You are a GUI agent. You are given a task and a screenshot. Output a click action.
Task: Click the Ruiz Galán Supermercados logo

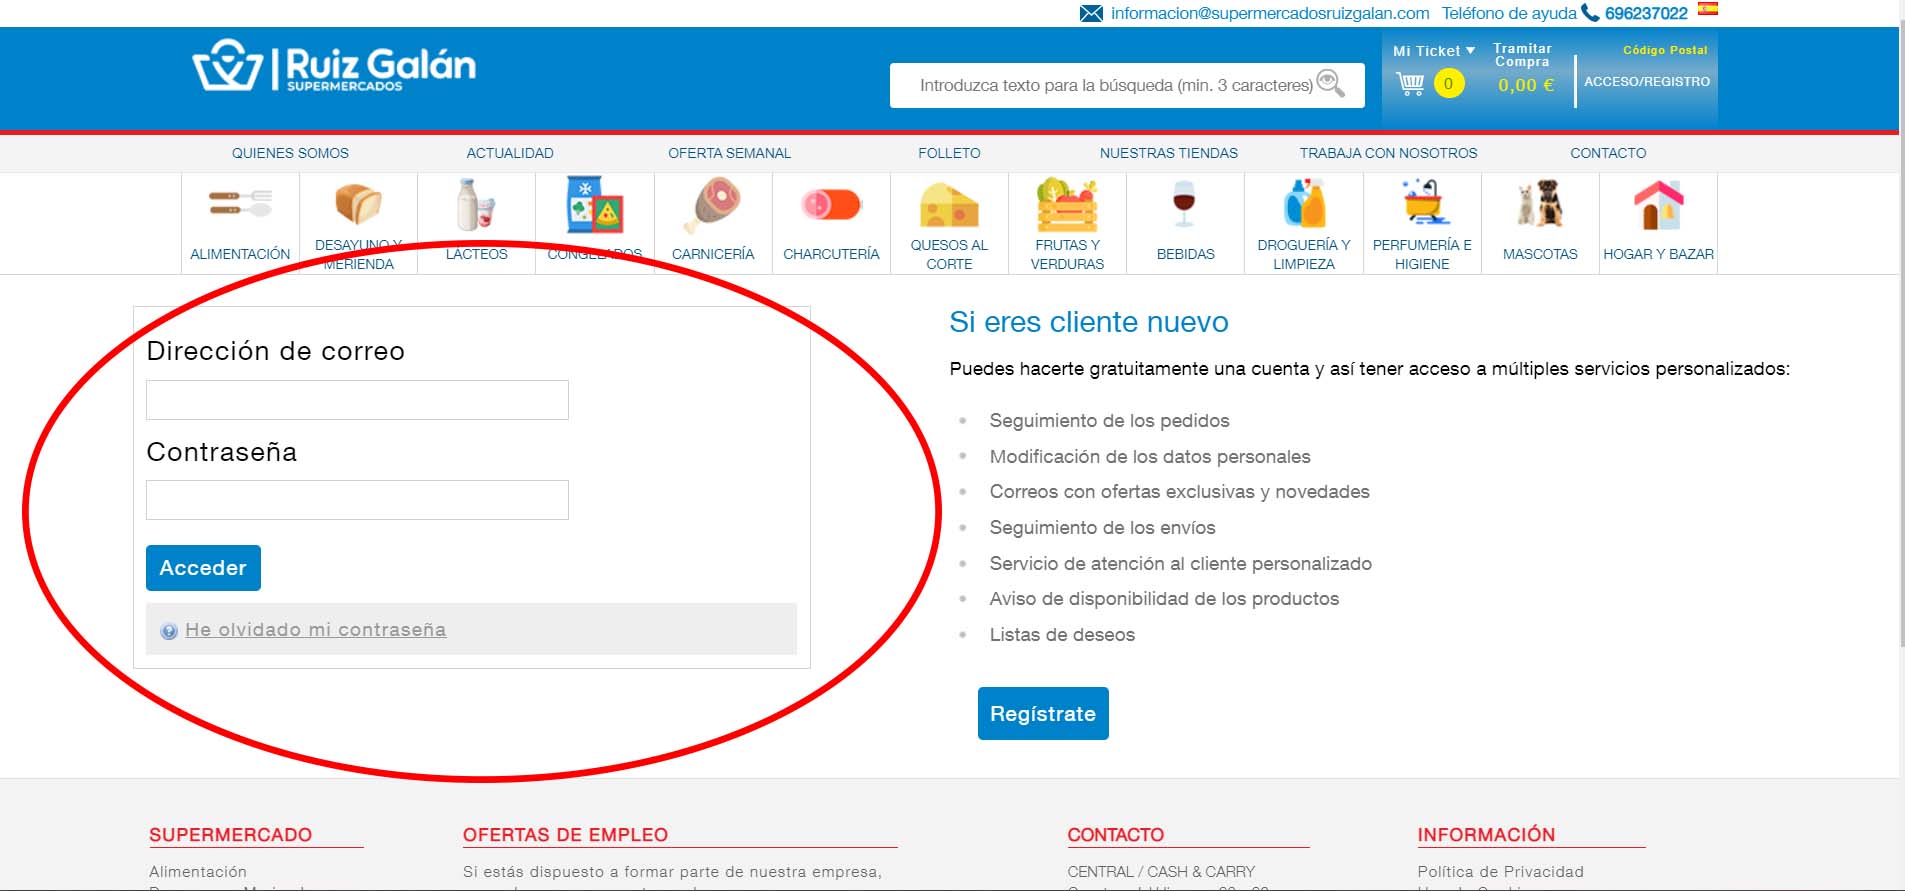(x=334, y=66)
